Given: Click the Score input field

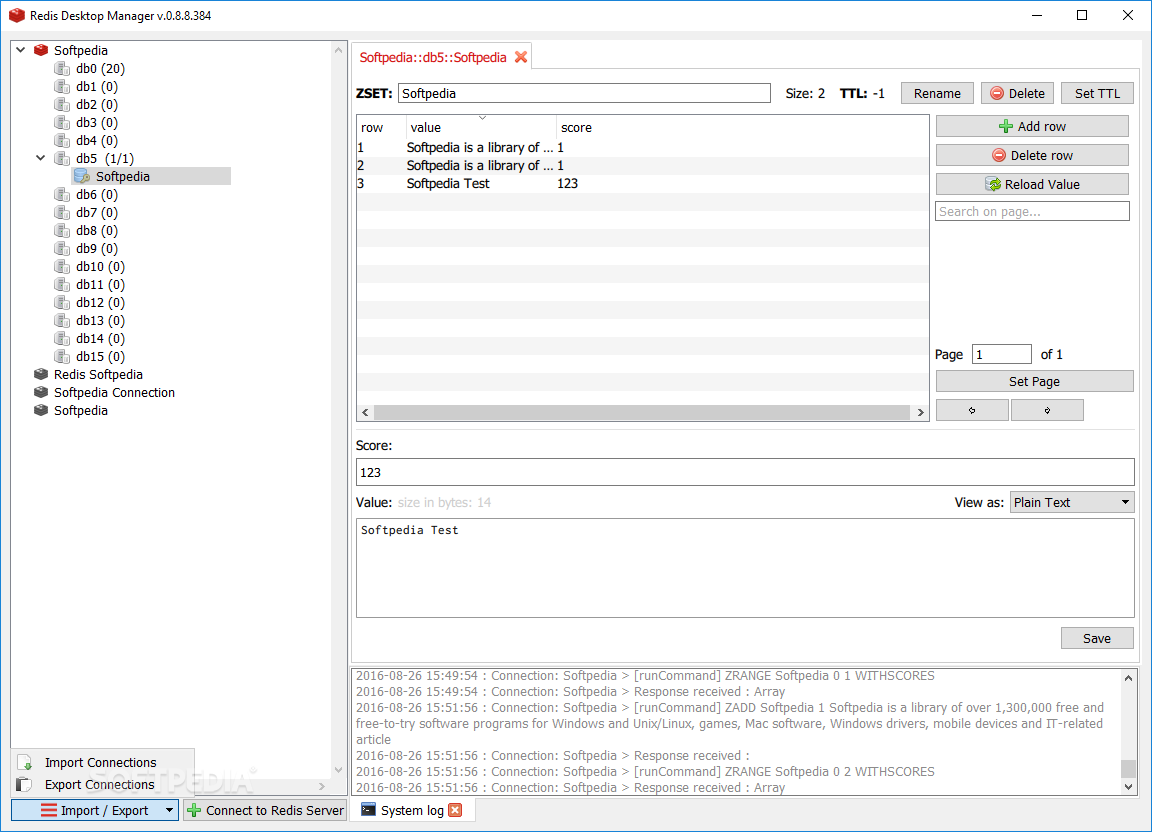Looking at the screenshot, I should [745, 472].
